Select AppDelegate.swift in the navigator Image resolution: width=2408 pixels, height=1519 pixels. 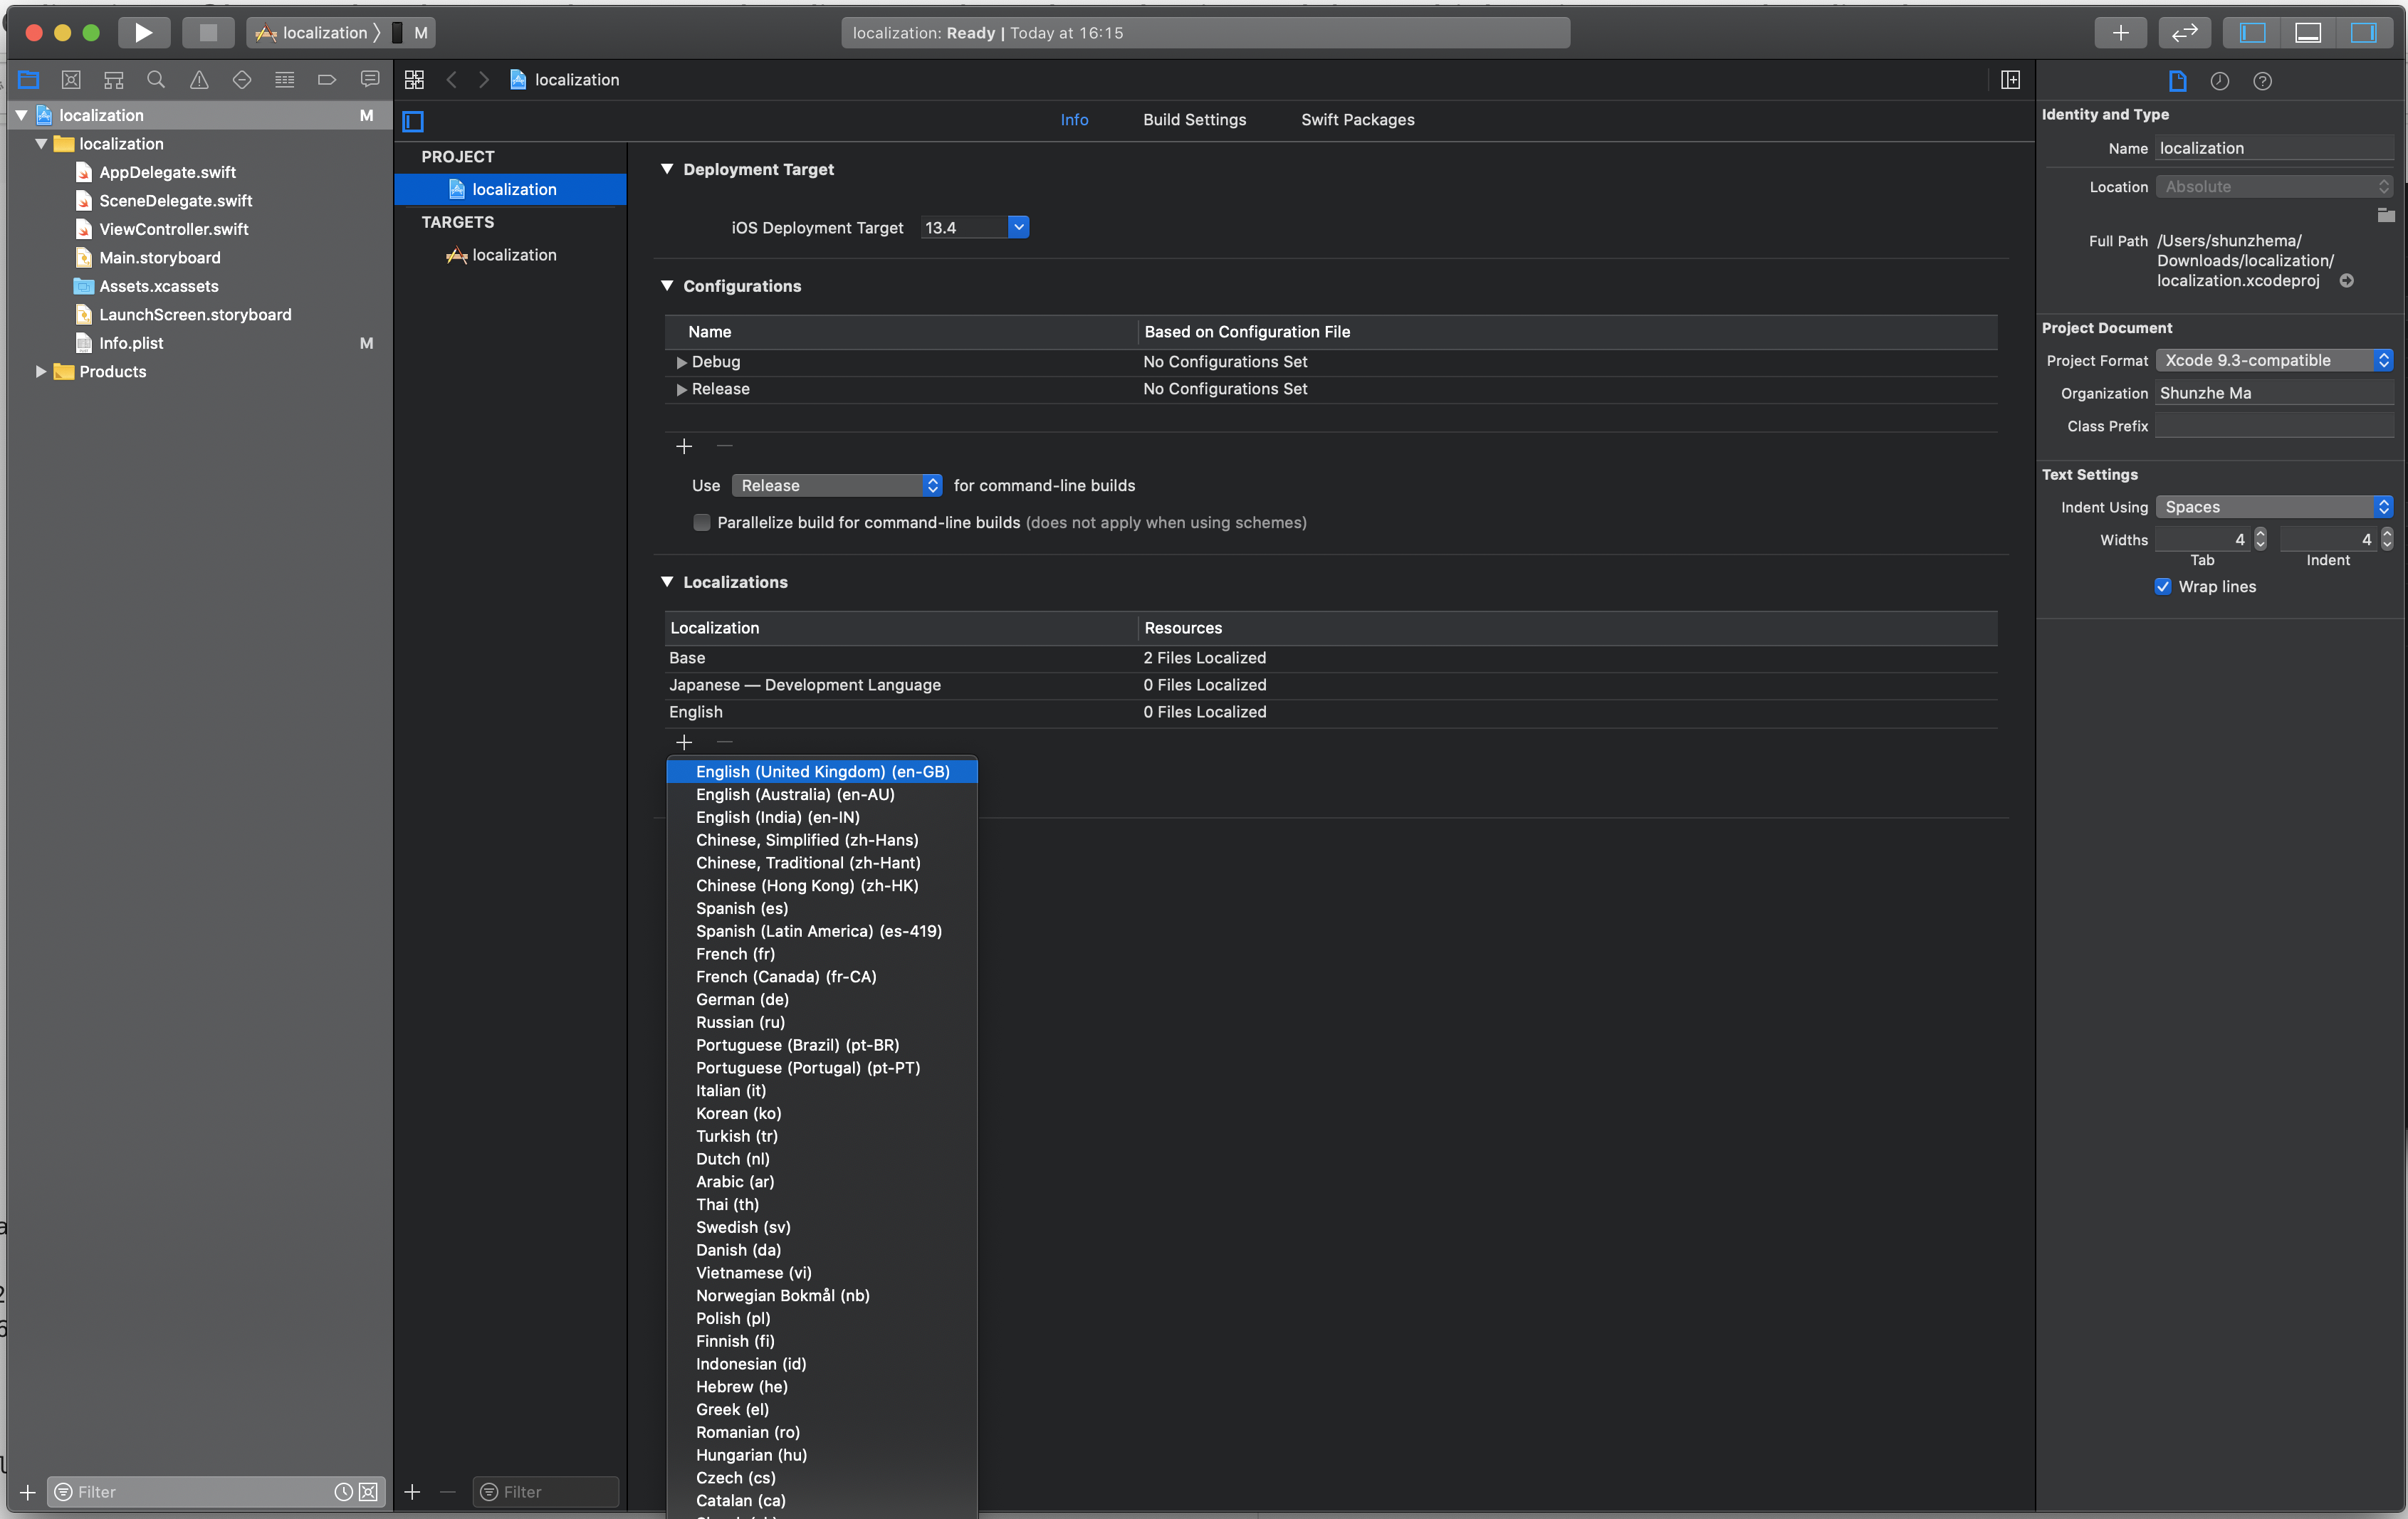point(167,172)
